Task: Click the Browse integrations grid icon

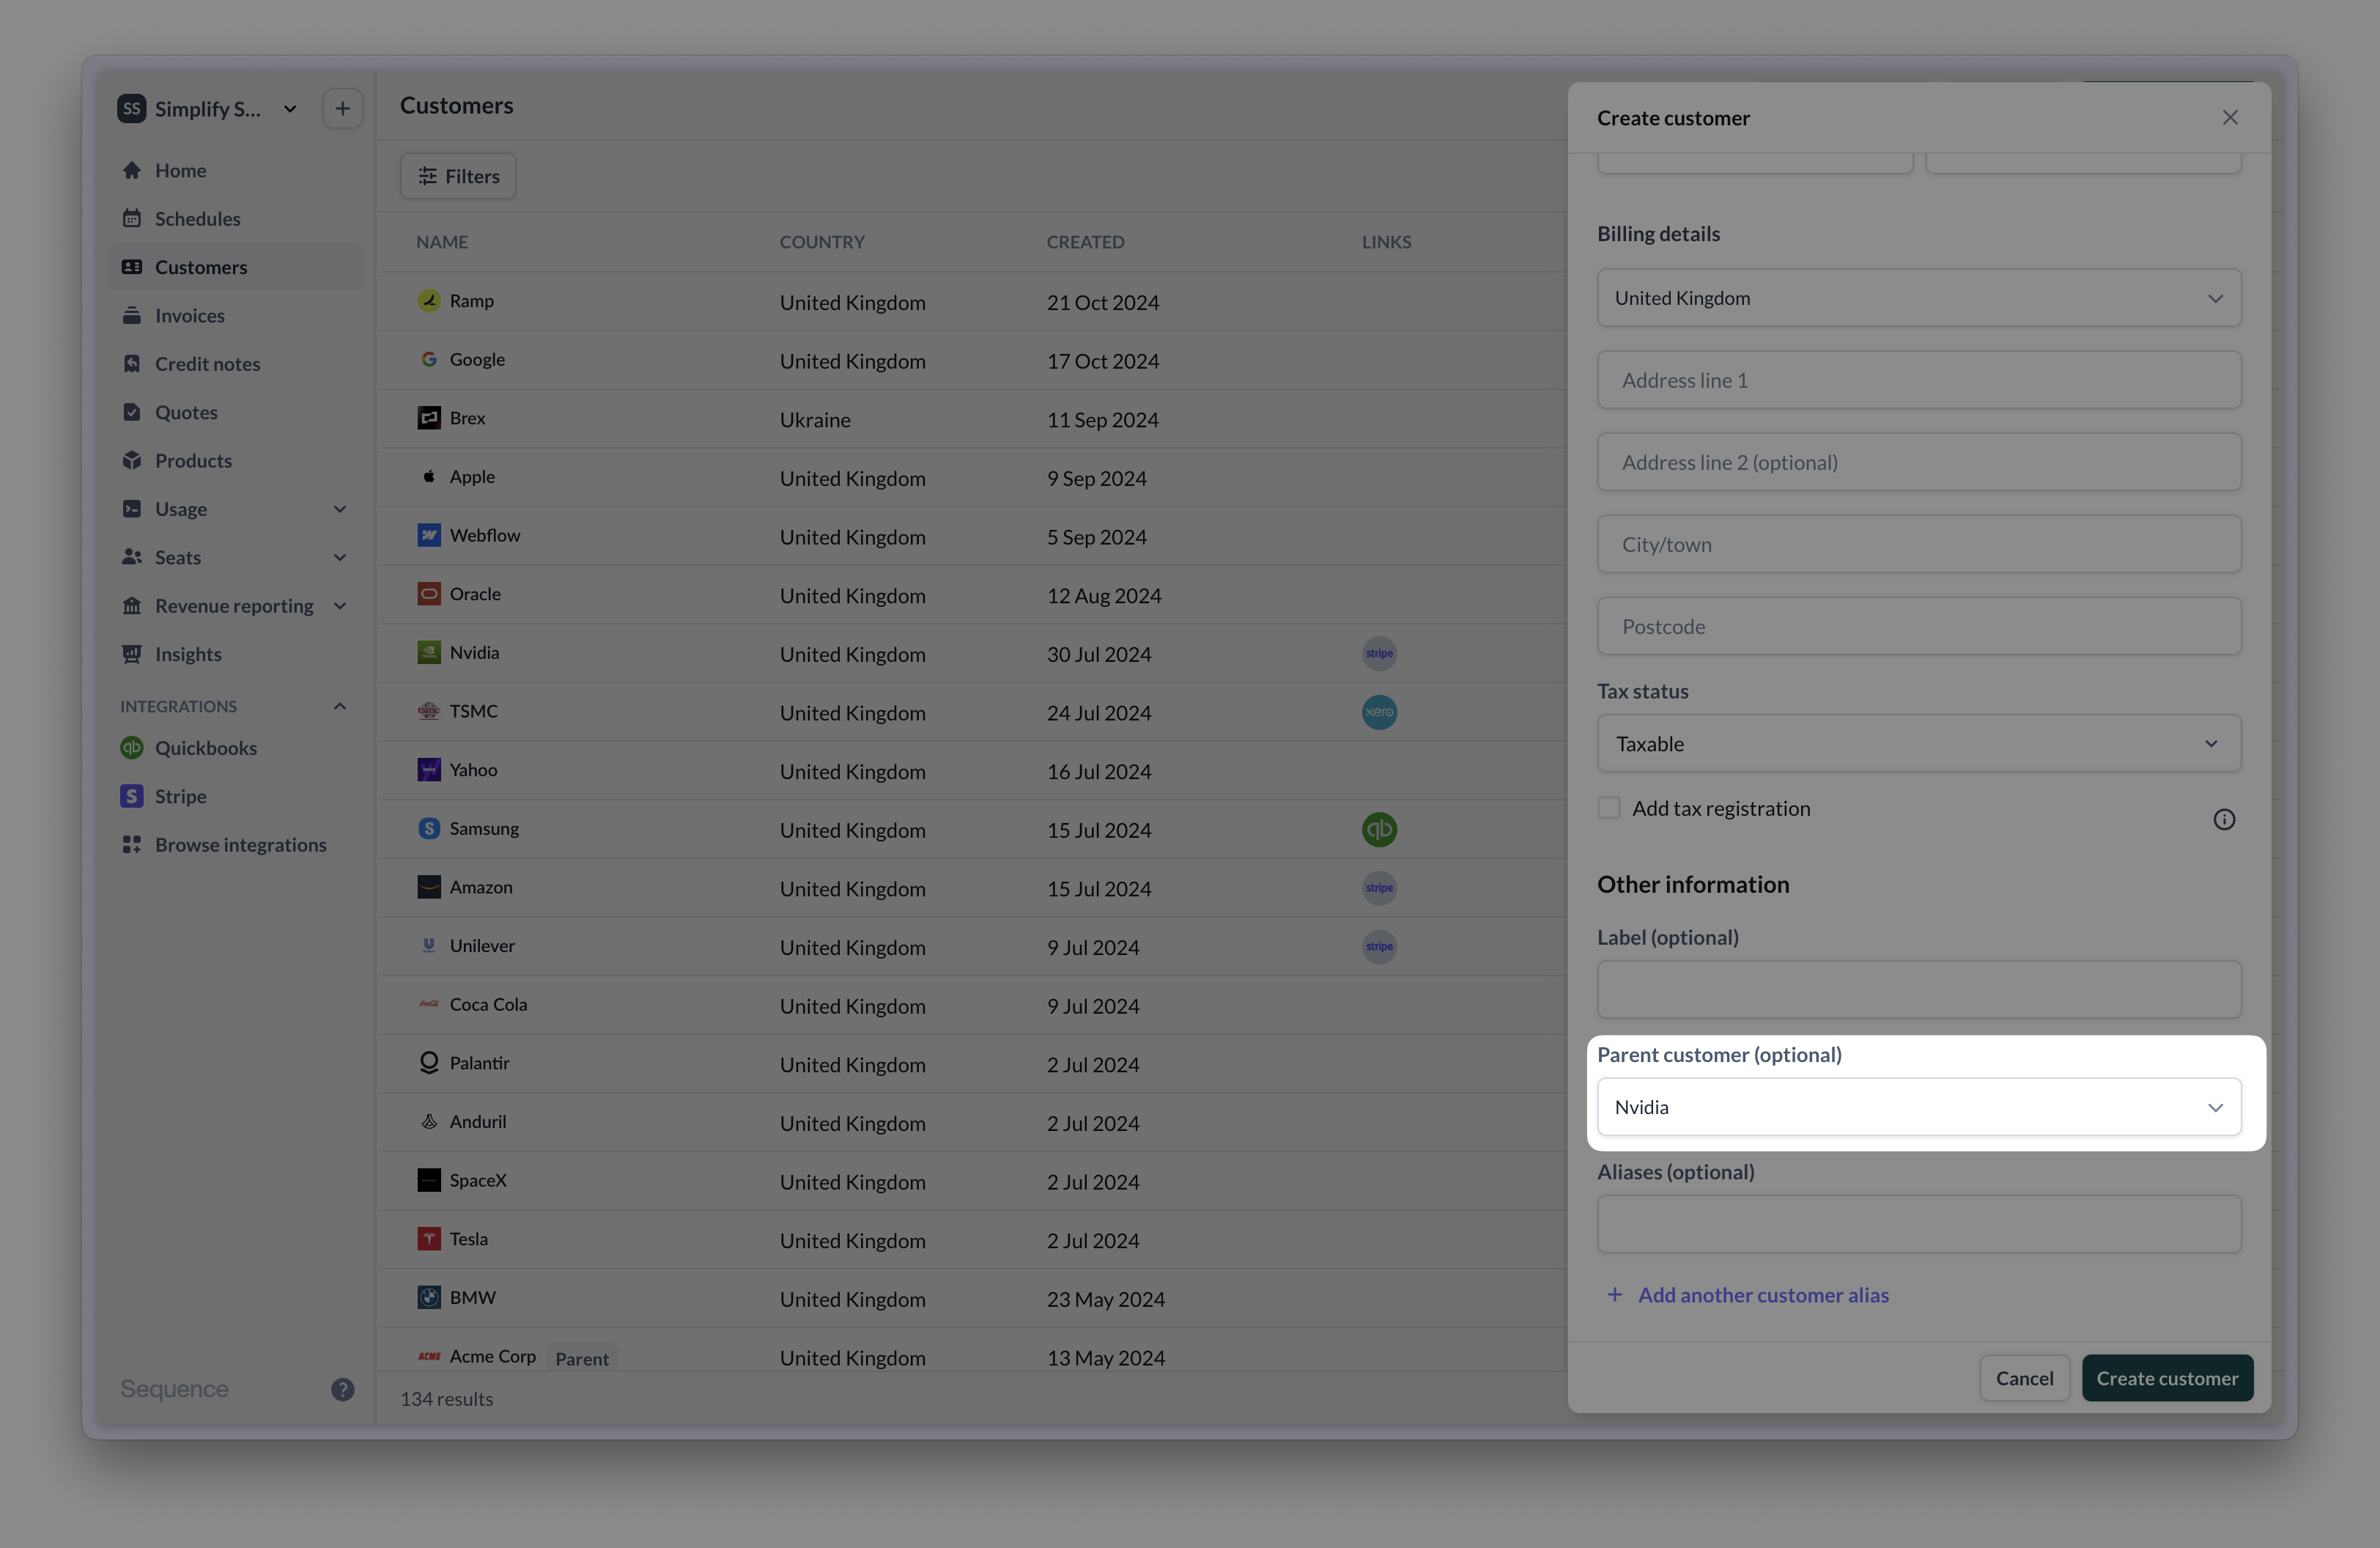Action: pos(131,844)
